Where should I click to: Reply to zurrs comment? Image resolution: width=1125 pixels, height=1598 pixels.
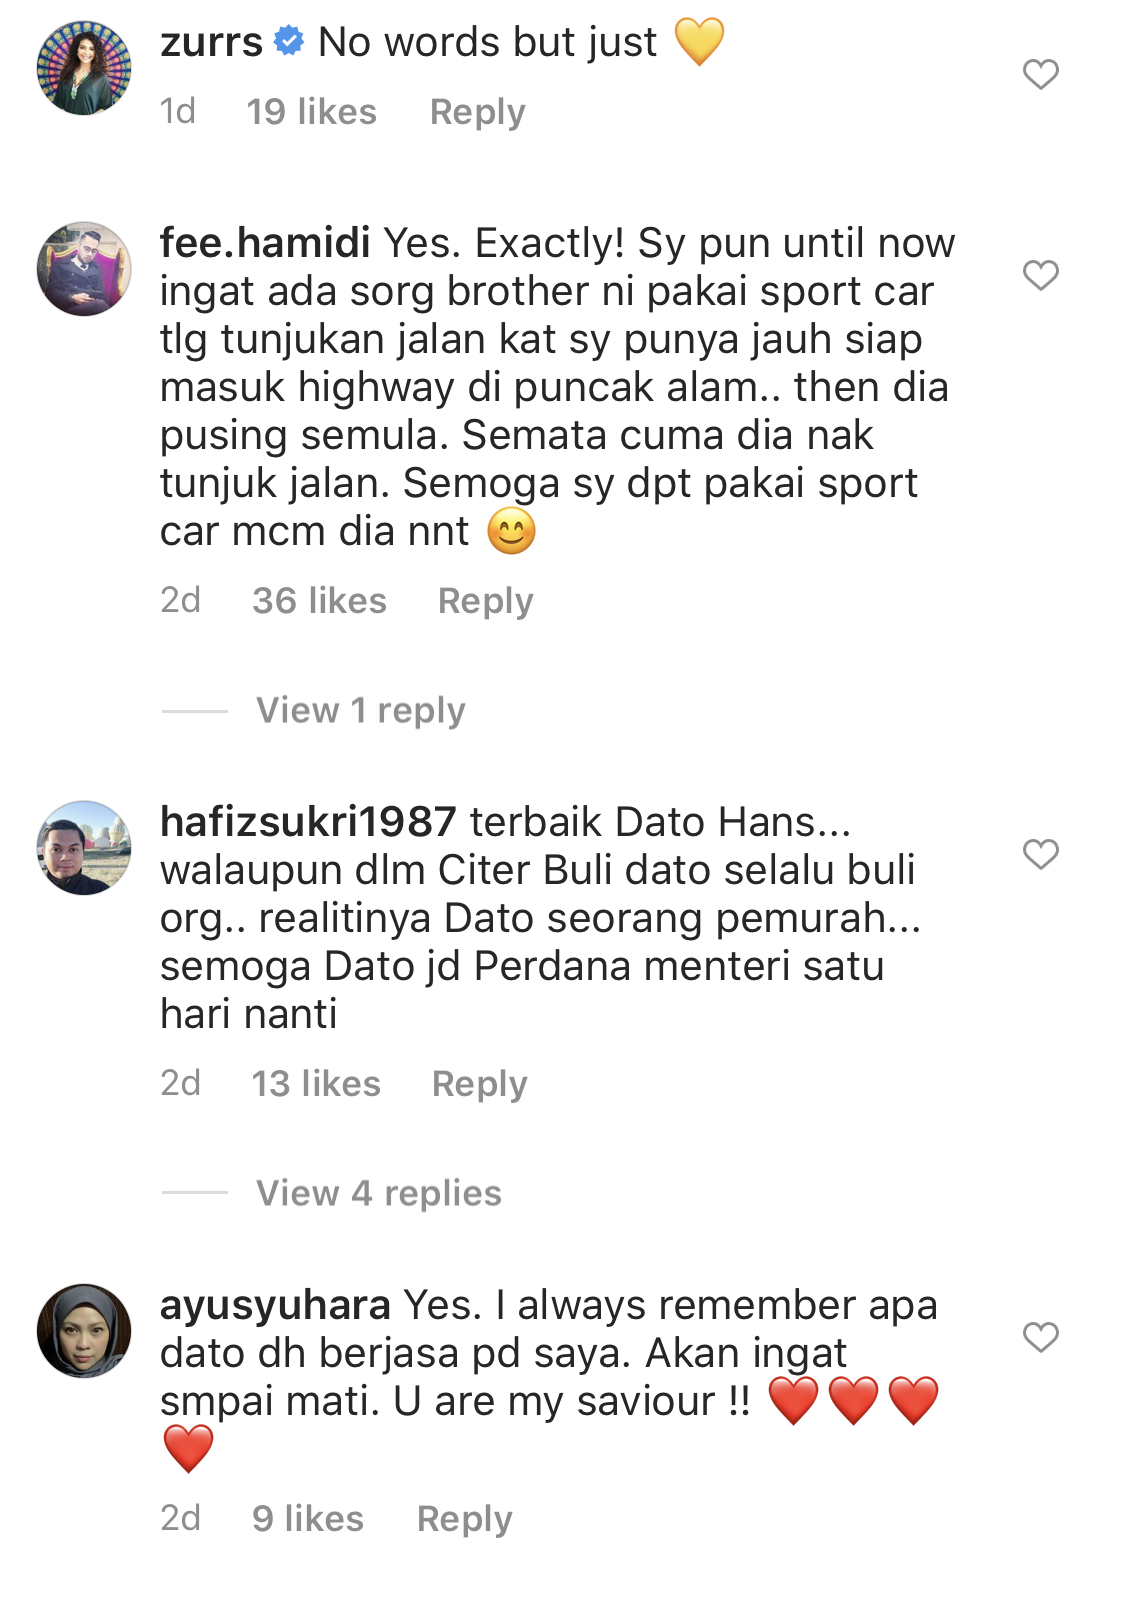pos(477,112)
